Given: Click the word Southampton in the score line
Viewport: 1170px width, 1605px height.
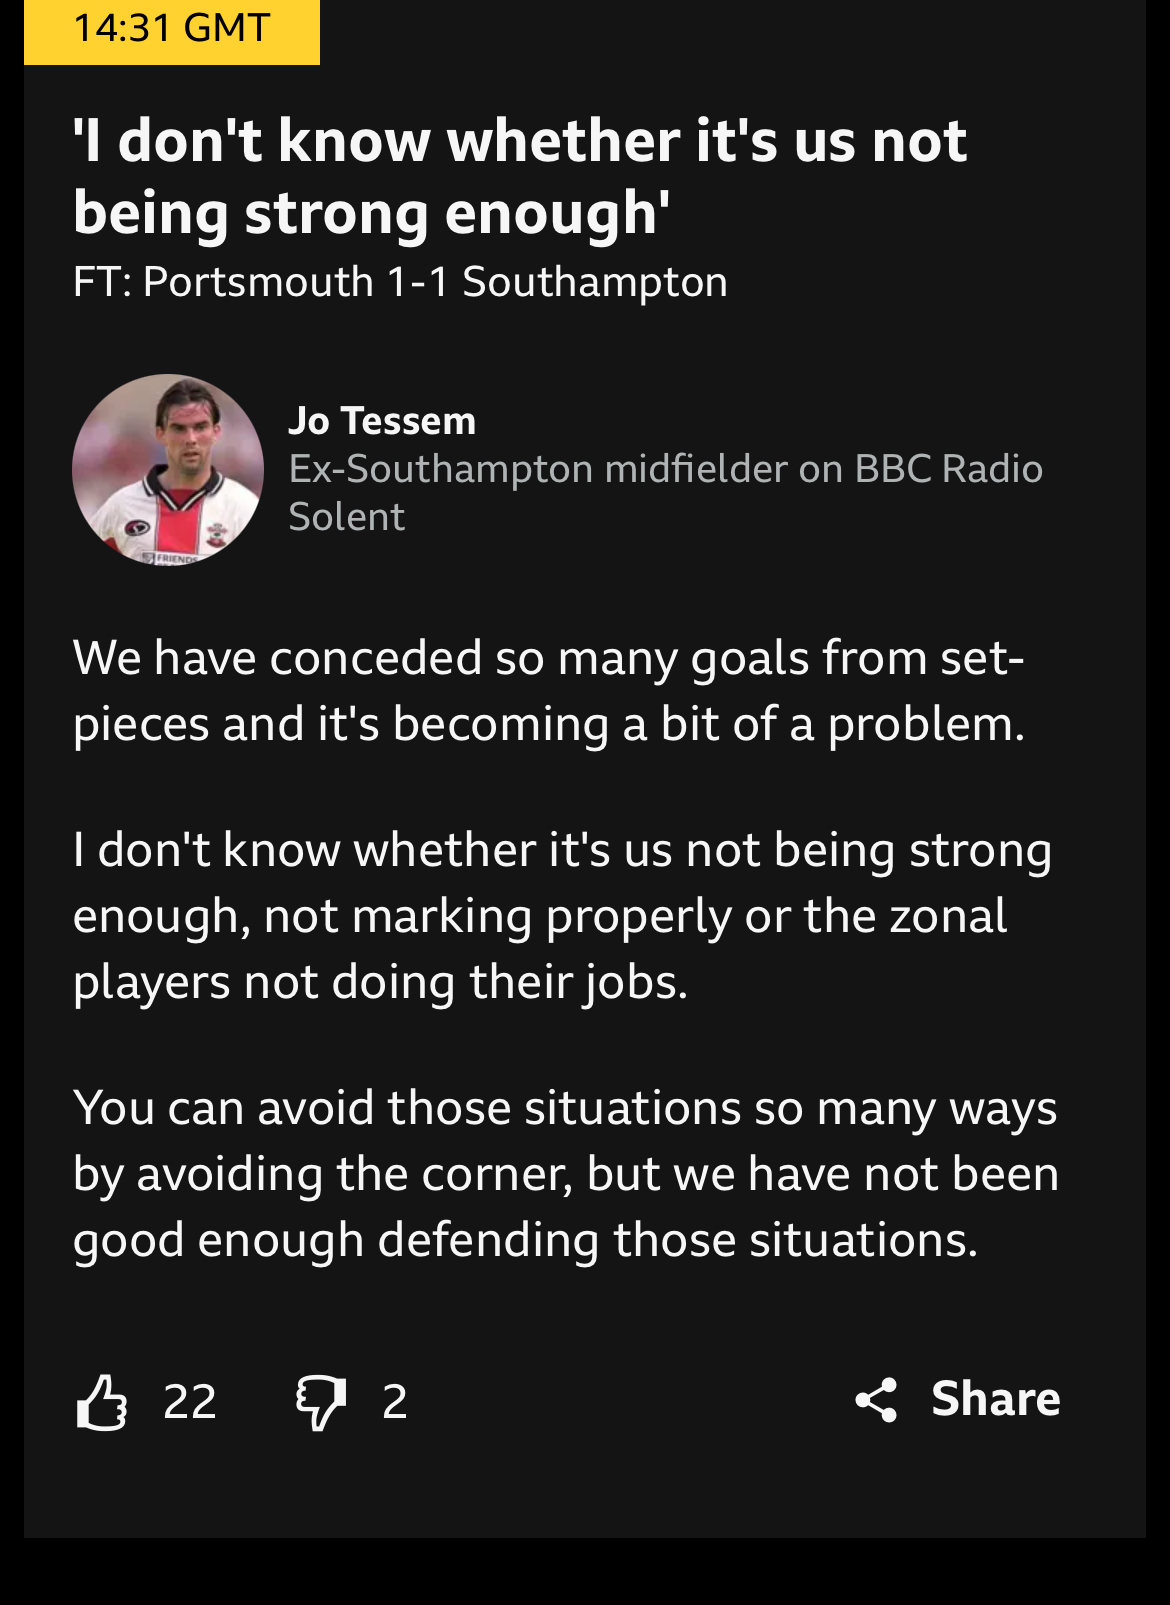Looking at the screenshot, I should [595, 283].
